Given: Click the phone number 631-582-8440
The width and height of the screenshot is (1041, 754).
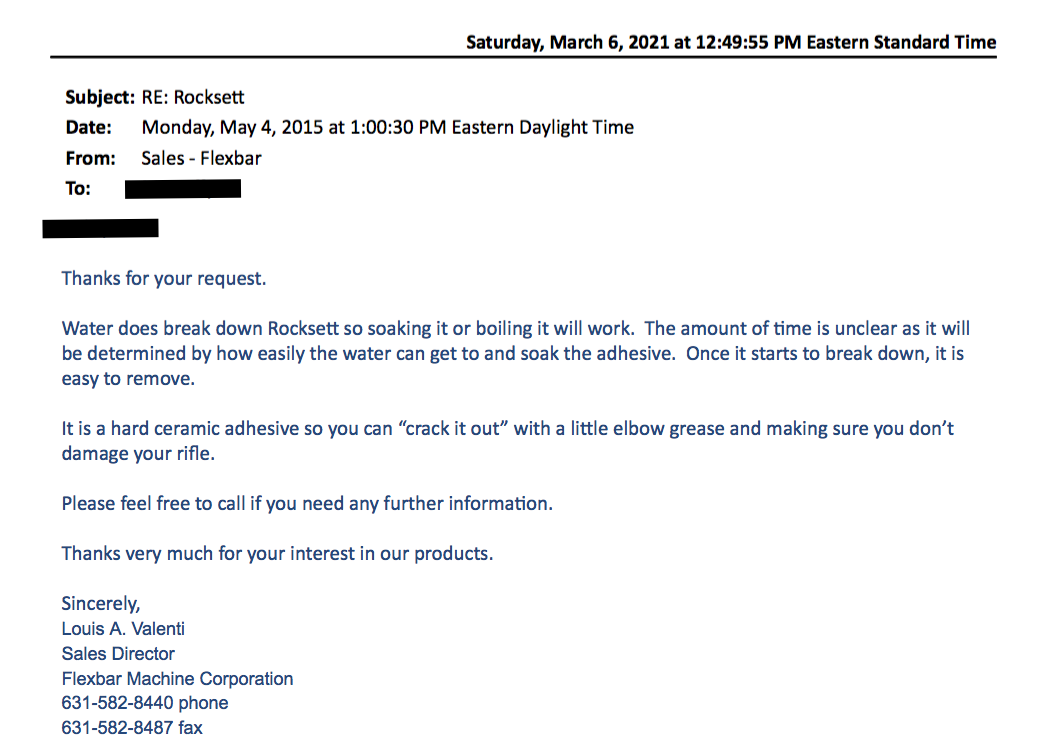Looking at the screenshot, I should tap(118, 704).
